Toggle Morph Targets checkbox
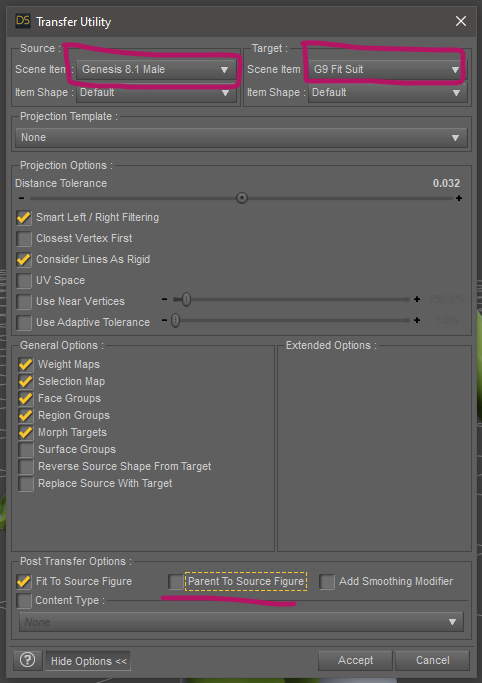The width and height of the screenshot is (482, 683). [x=26, y=432]
